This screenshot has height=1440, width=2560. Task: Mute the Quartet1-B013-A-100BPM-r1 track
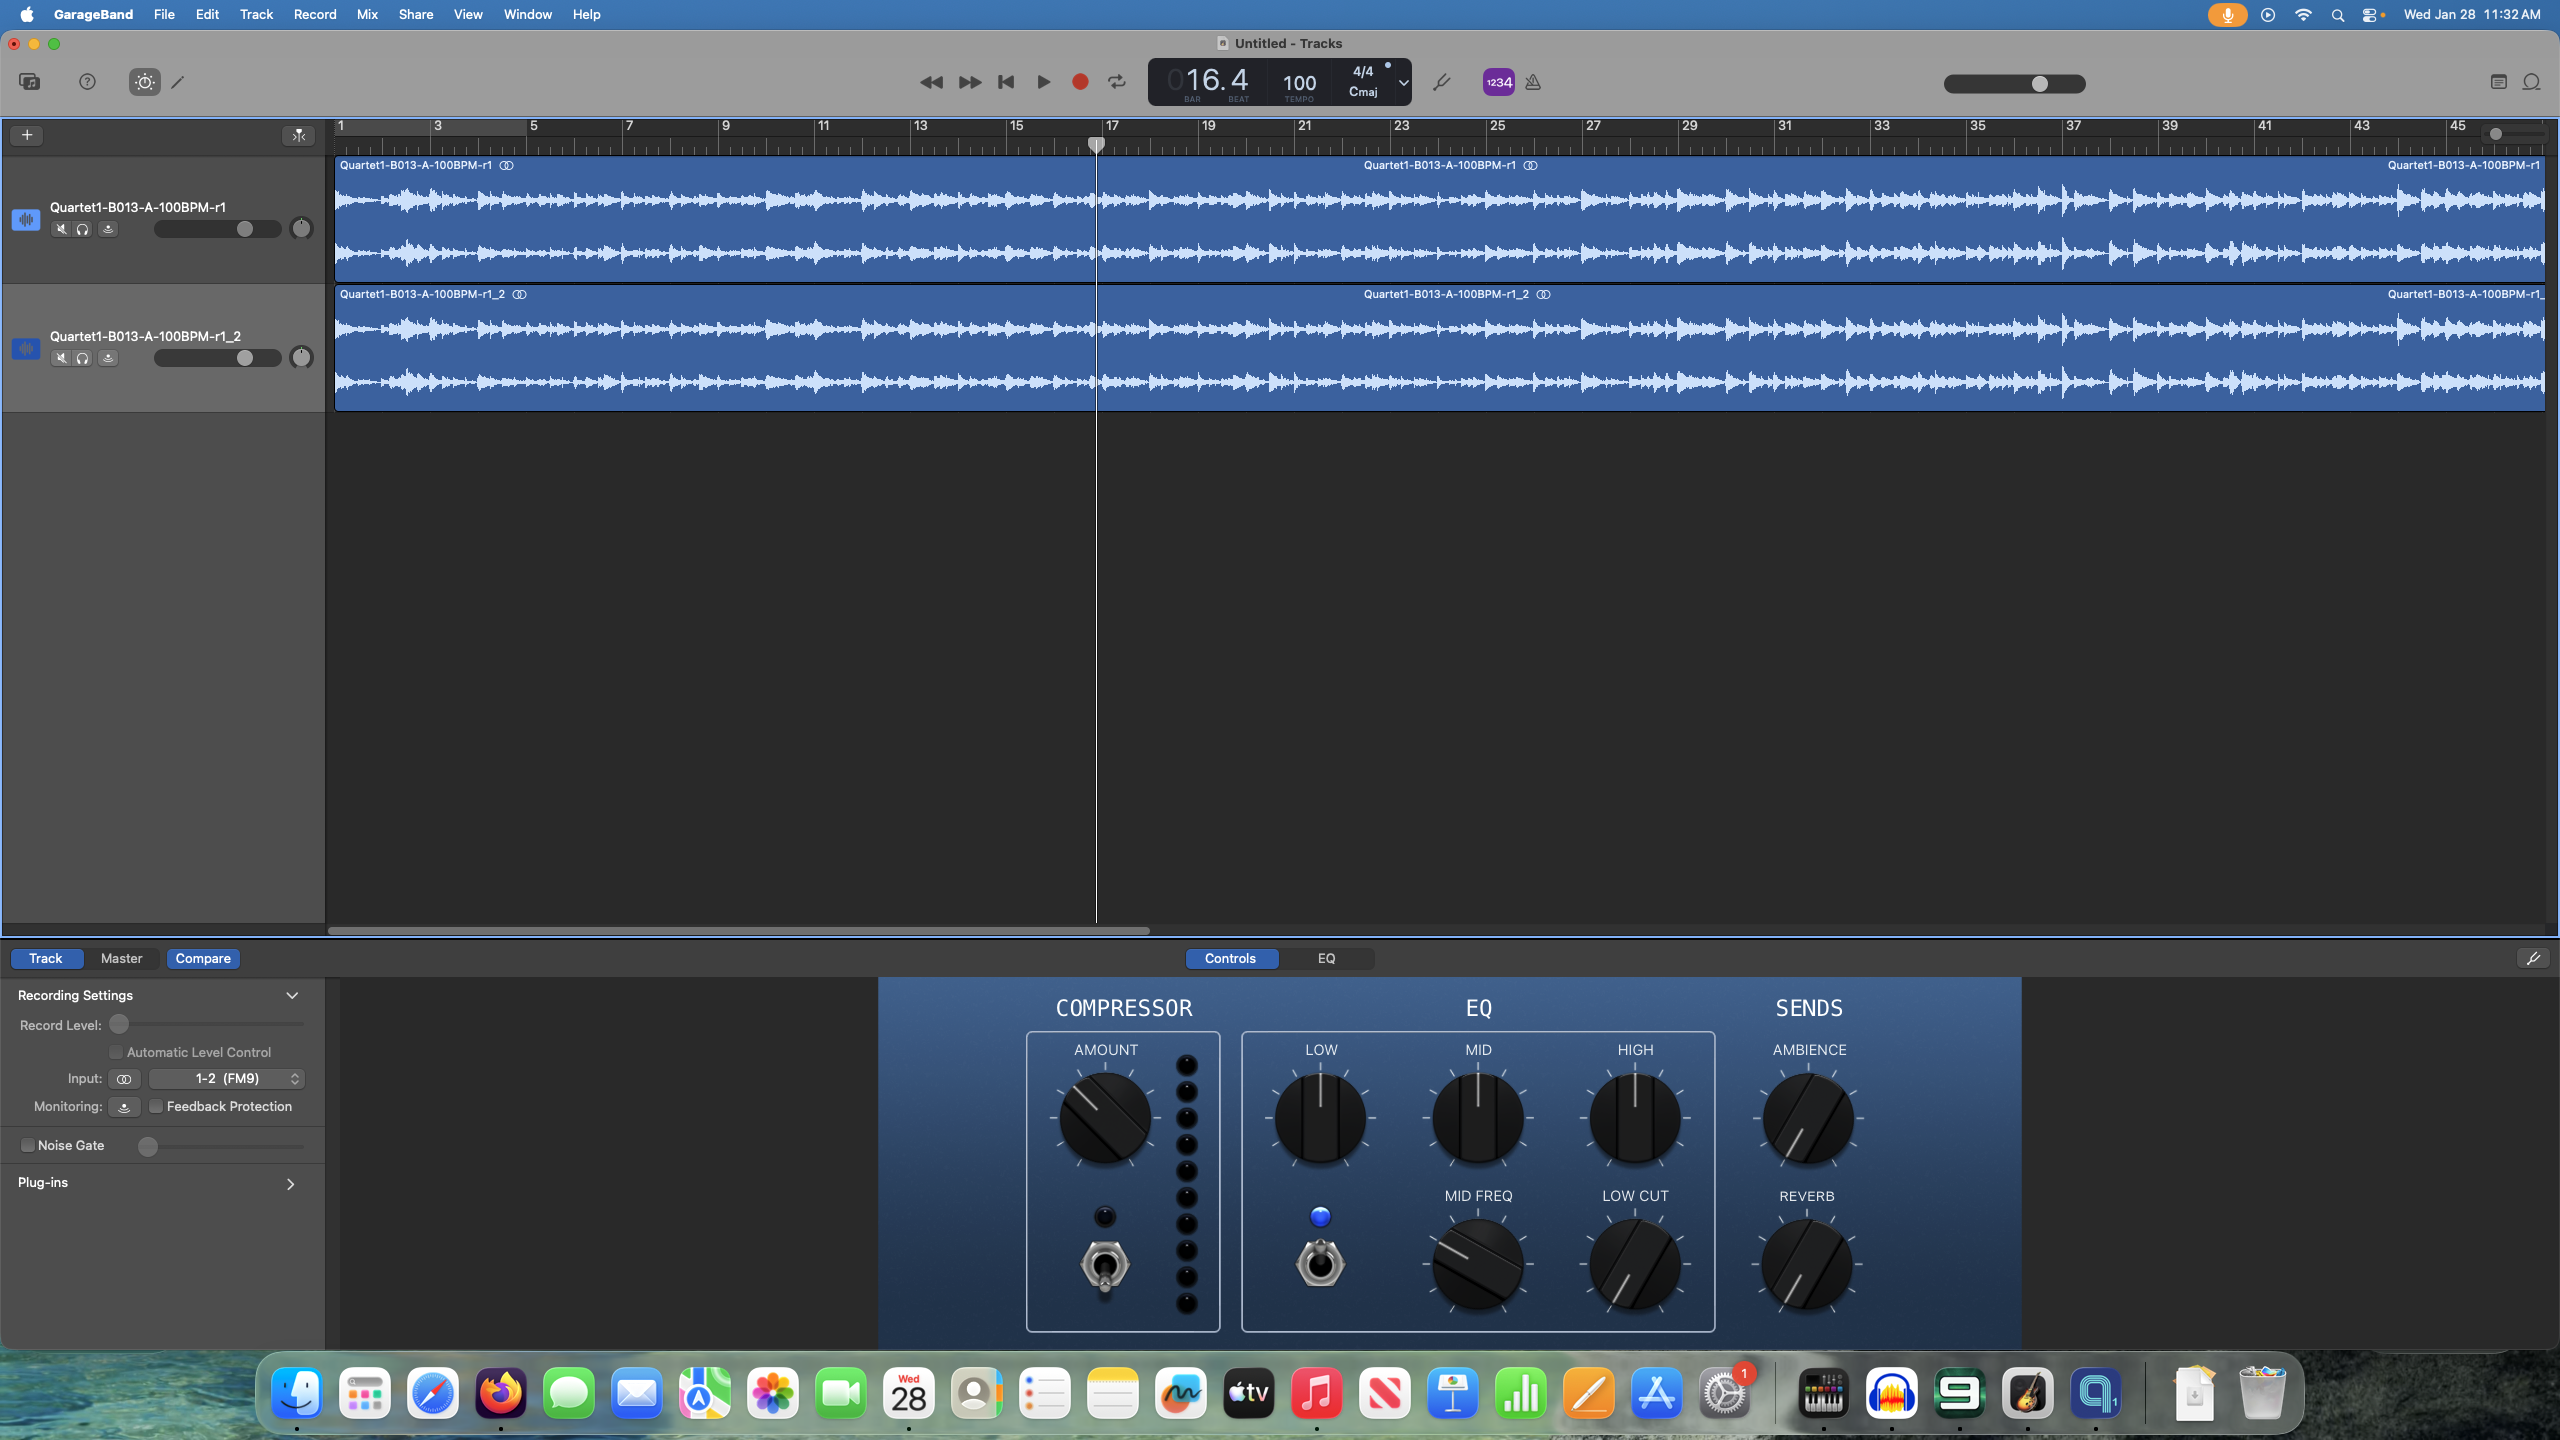tap(61, 229)
